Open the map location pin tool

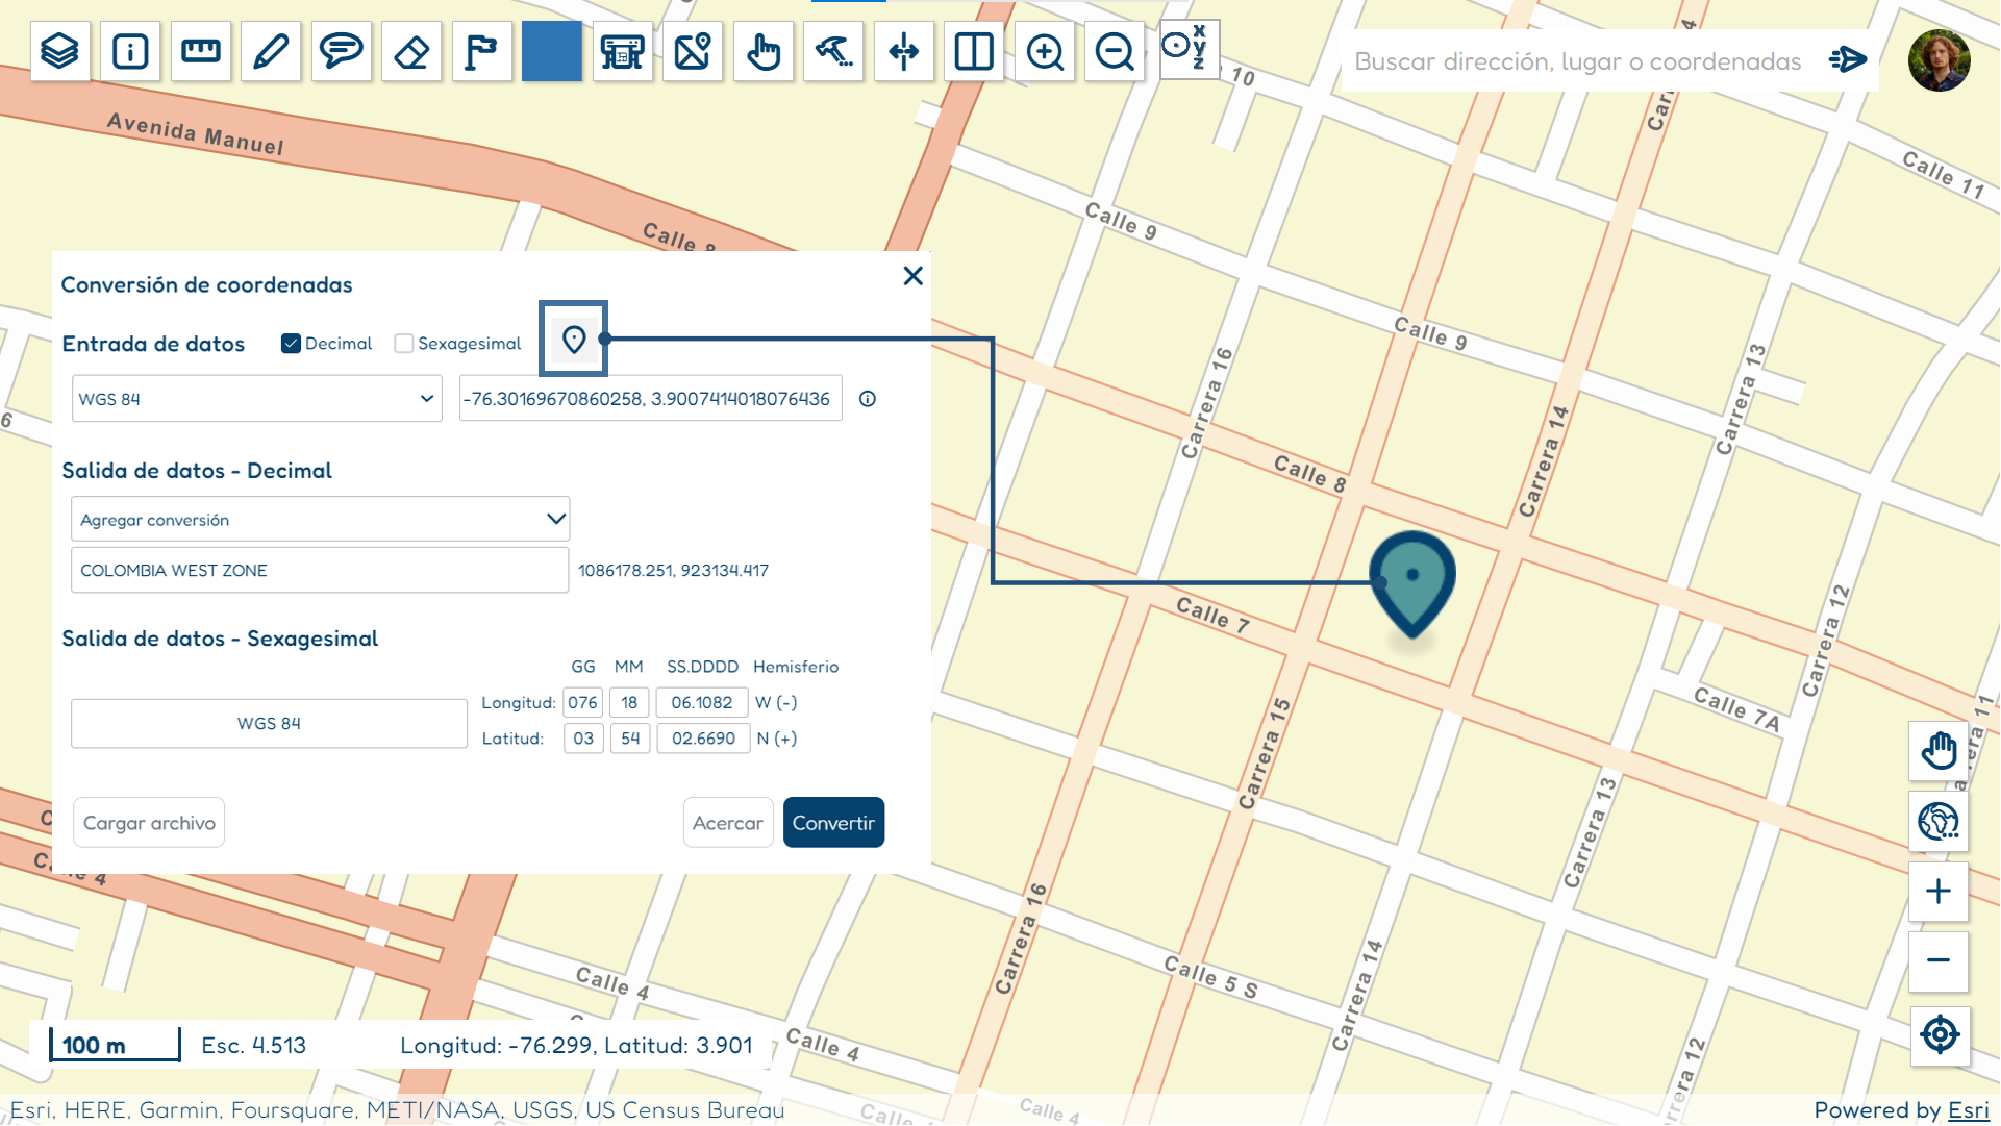click(692, 51)
